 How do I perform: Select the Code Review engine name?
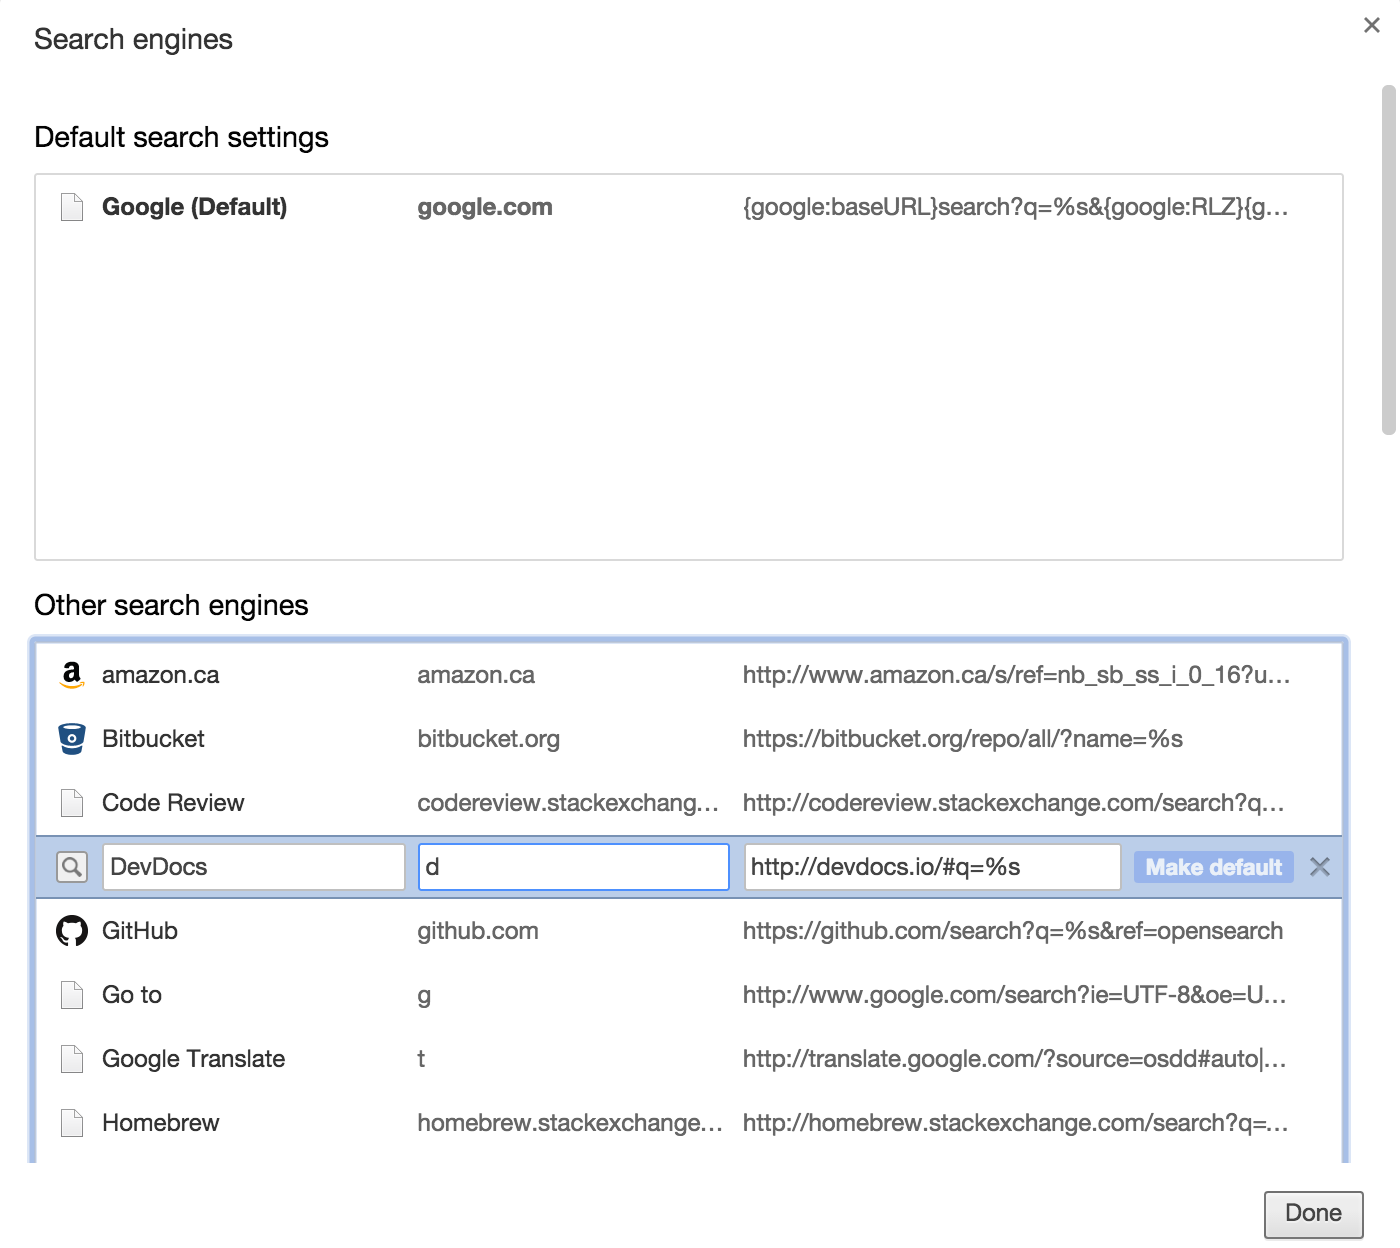173,803
